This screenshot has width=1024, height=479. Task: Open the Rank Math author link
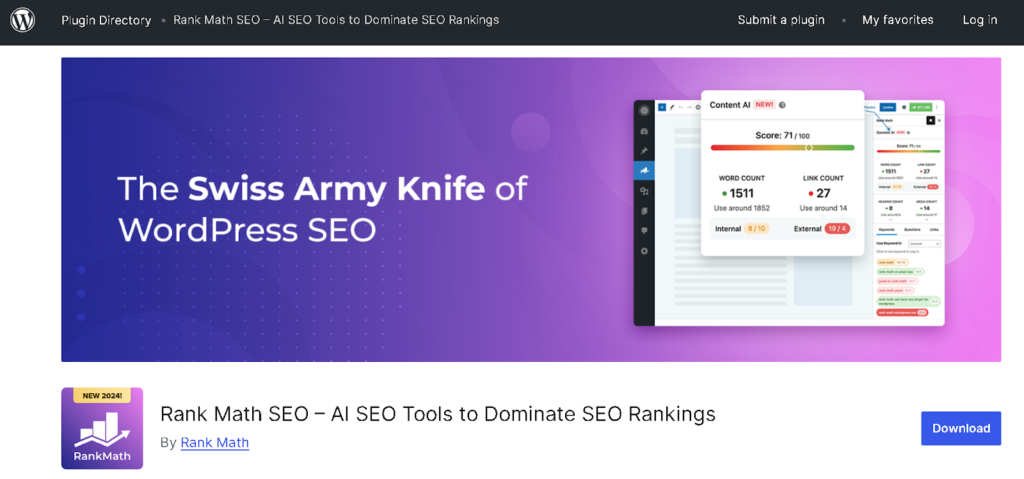pos(215,442)
